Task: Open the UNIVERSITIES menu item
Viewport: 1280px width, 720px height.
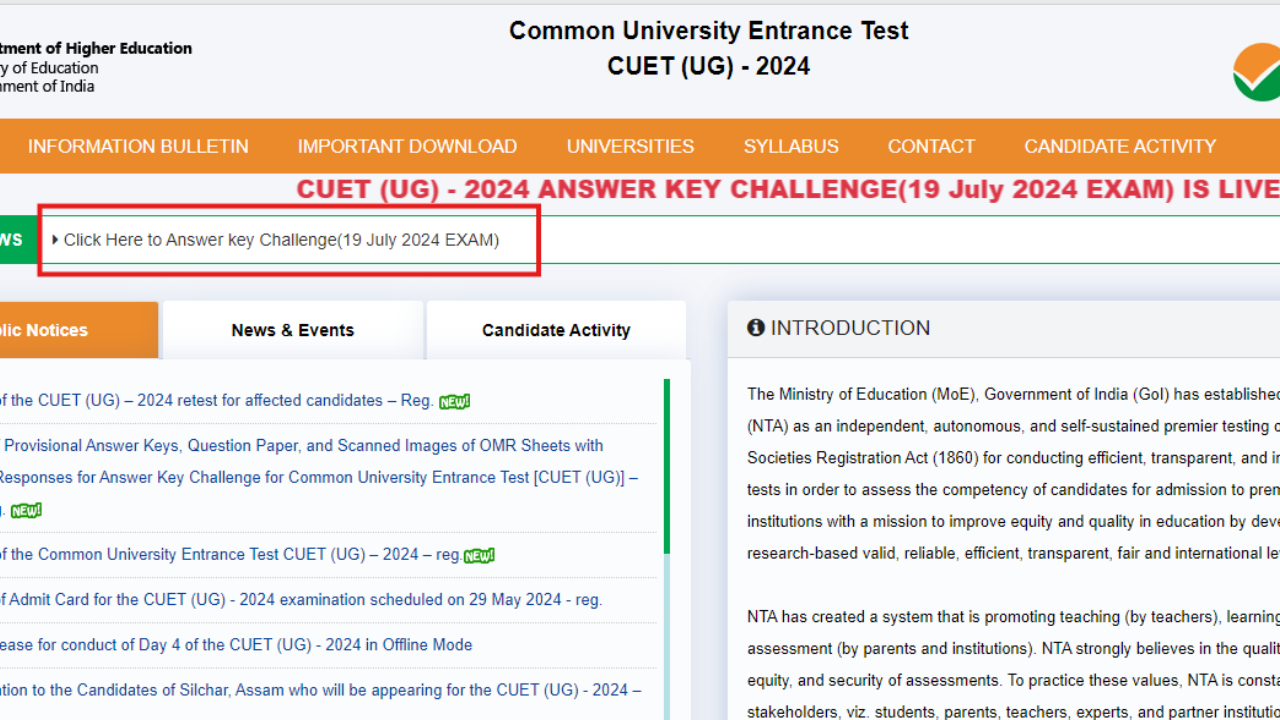Action: pyautogui.click(x=630, y=146)
